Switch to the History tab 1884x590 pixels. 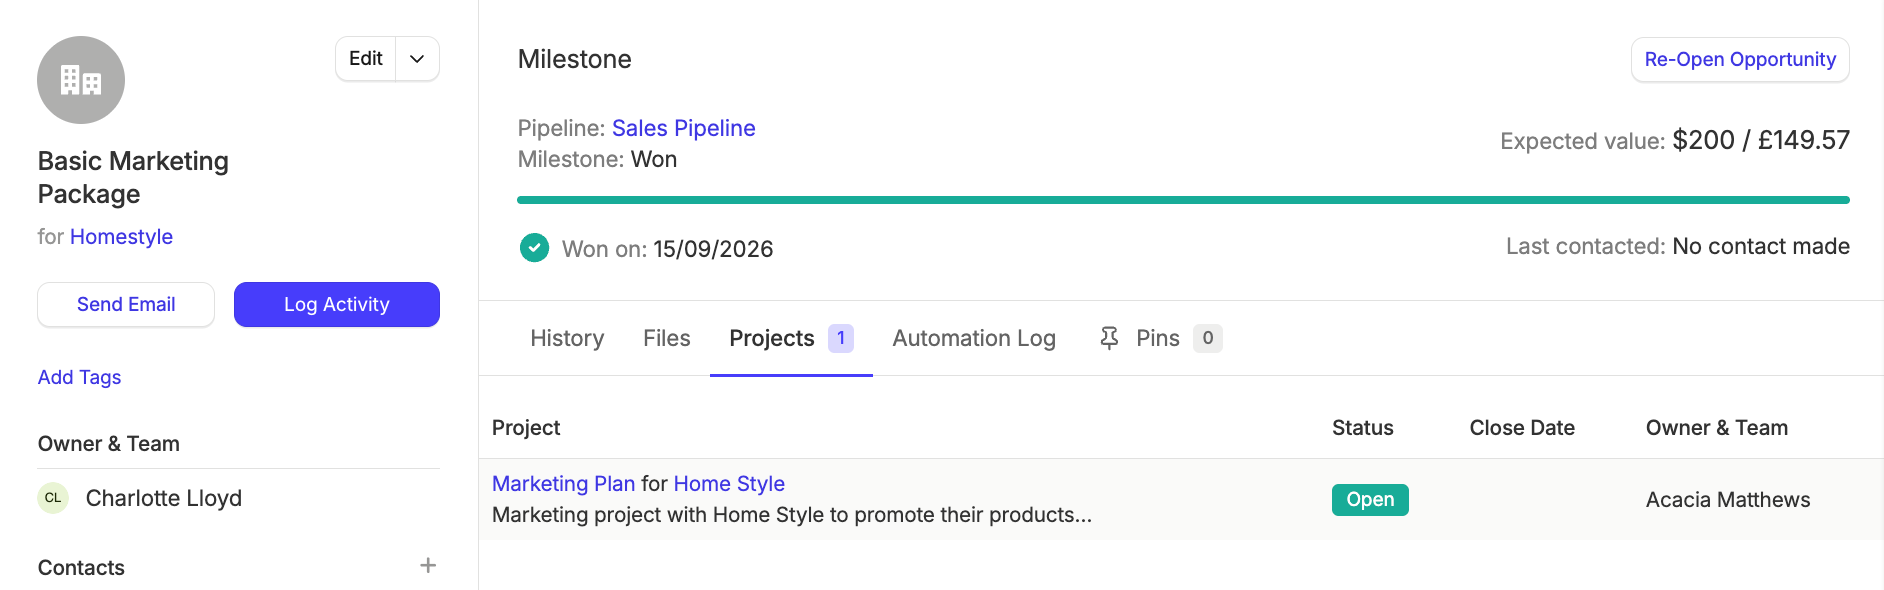coord(567,338)
